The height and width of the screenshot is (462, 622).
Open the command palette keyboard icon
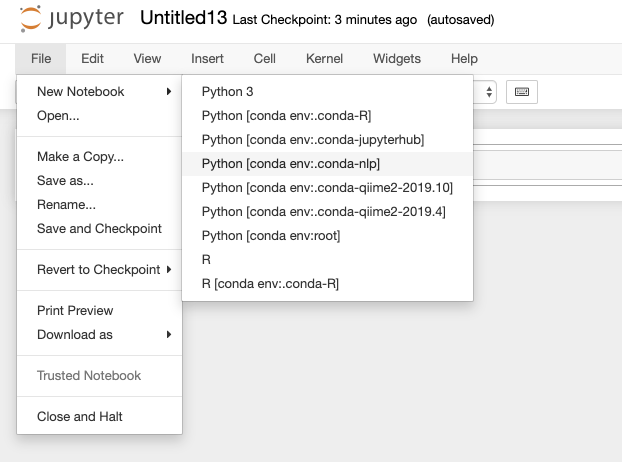point(522,92)
